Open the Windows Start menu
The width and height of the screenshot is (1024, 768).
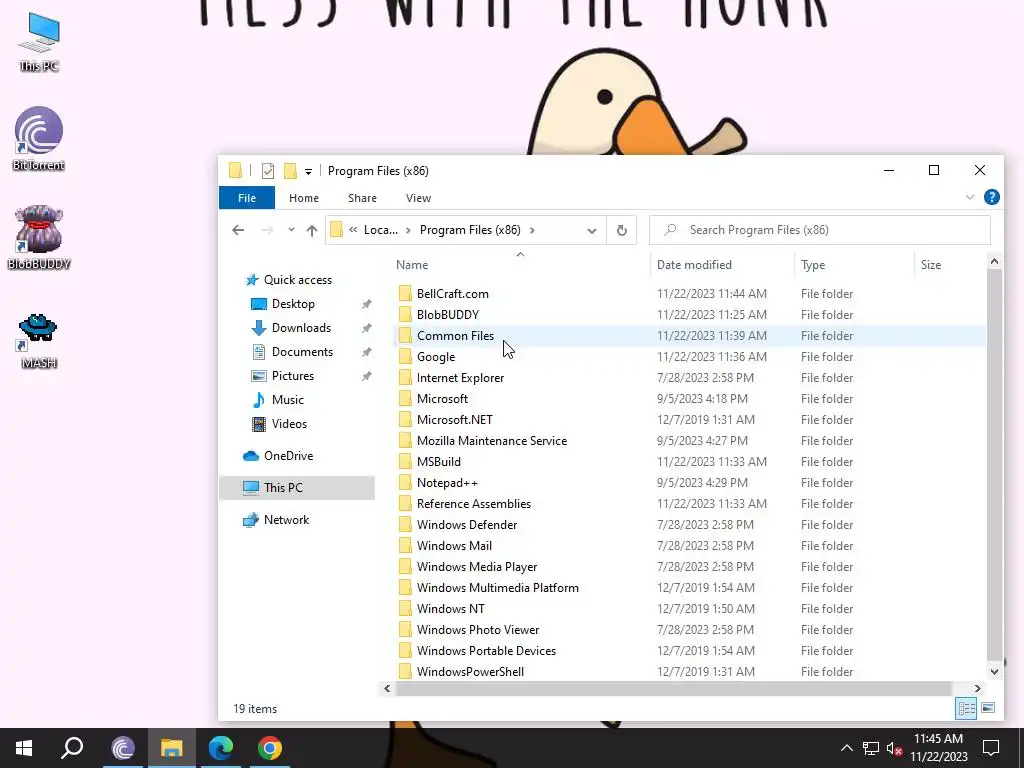point(24,748)
